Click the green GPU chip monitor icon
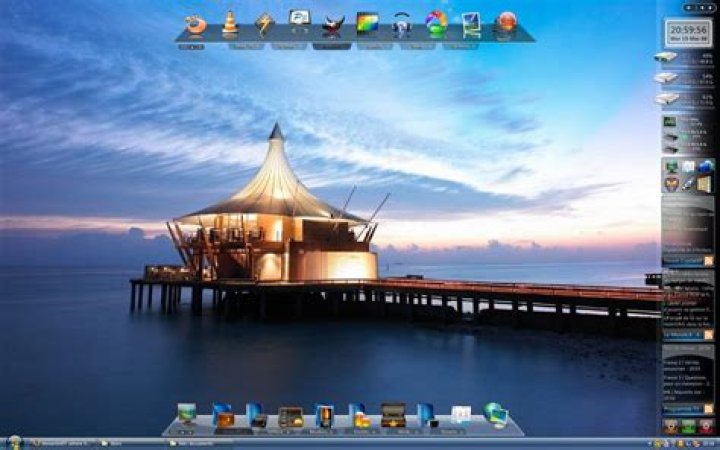Image resolution: width=720 pixels, height=450 pixels. pyautogui.click(x=669, y=122)
